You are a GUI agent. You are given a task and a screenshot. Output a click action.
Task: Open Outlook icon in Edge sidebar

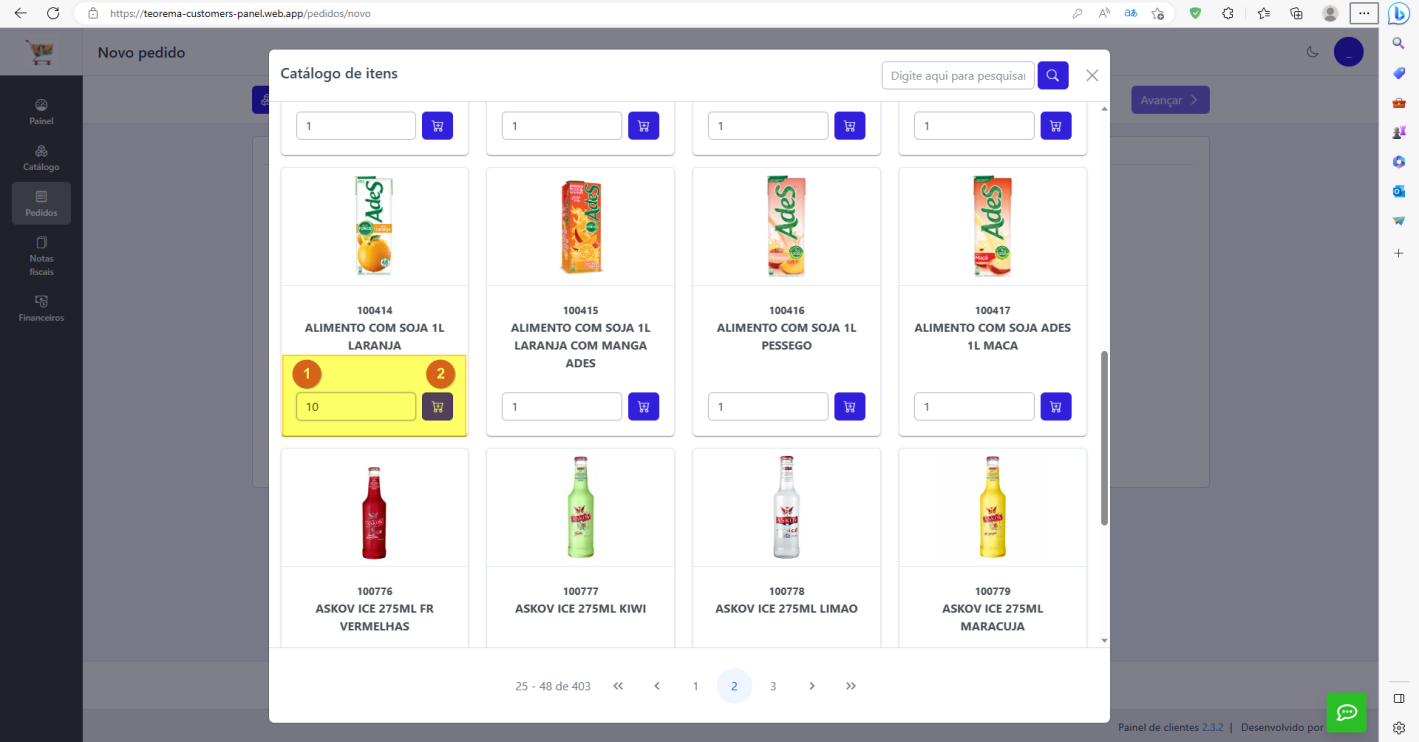pos(1399,190)
